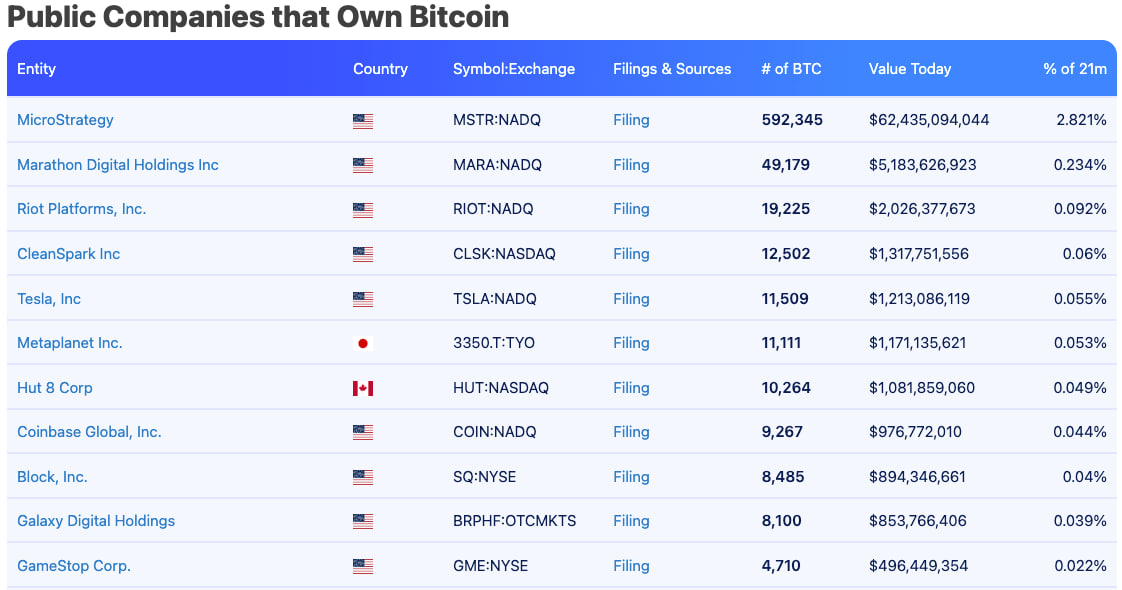Open Galaxy Digital Holdings entity page
Image resolution: width=1122 pixels, height=590 pixels.
tap(96, 521)
